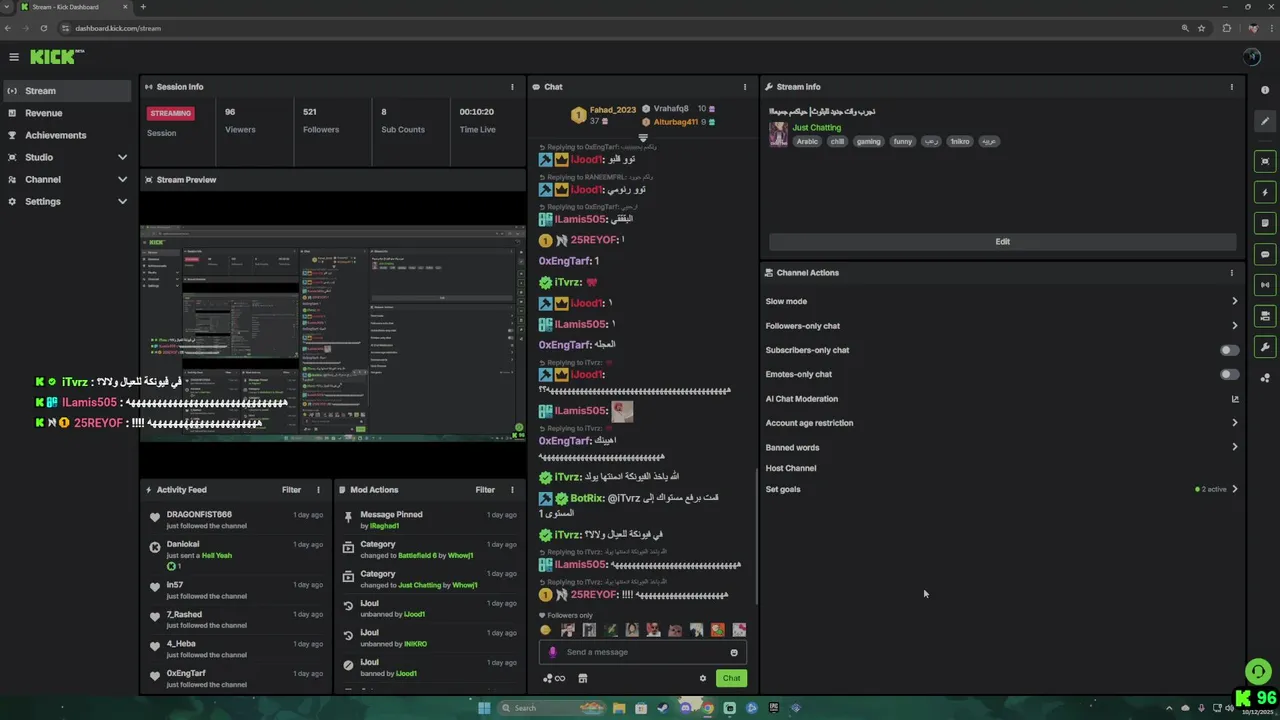Reload the browser page
Screen dimensions: 1280x720
pos(44,28)
